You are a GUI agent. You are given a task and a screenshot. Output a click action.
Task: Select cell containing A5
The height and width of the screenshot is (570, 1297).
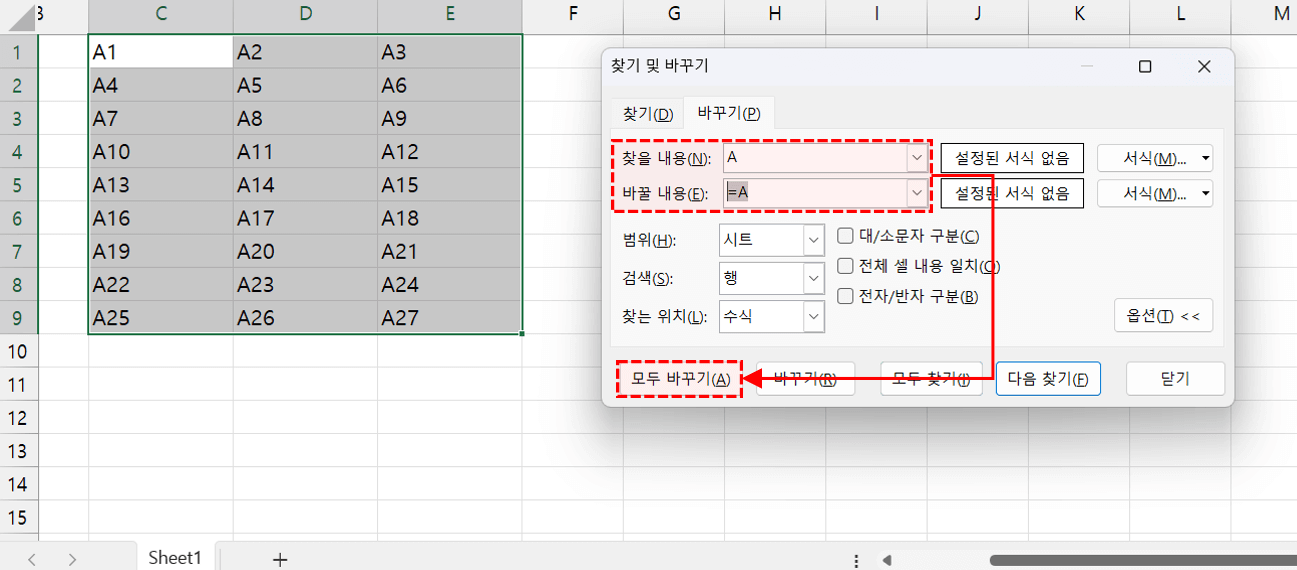point(305,85)
